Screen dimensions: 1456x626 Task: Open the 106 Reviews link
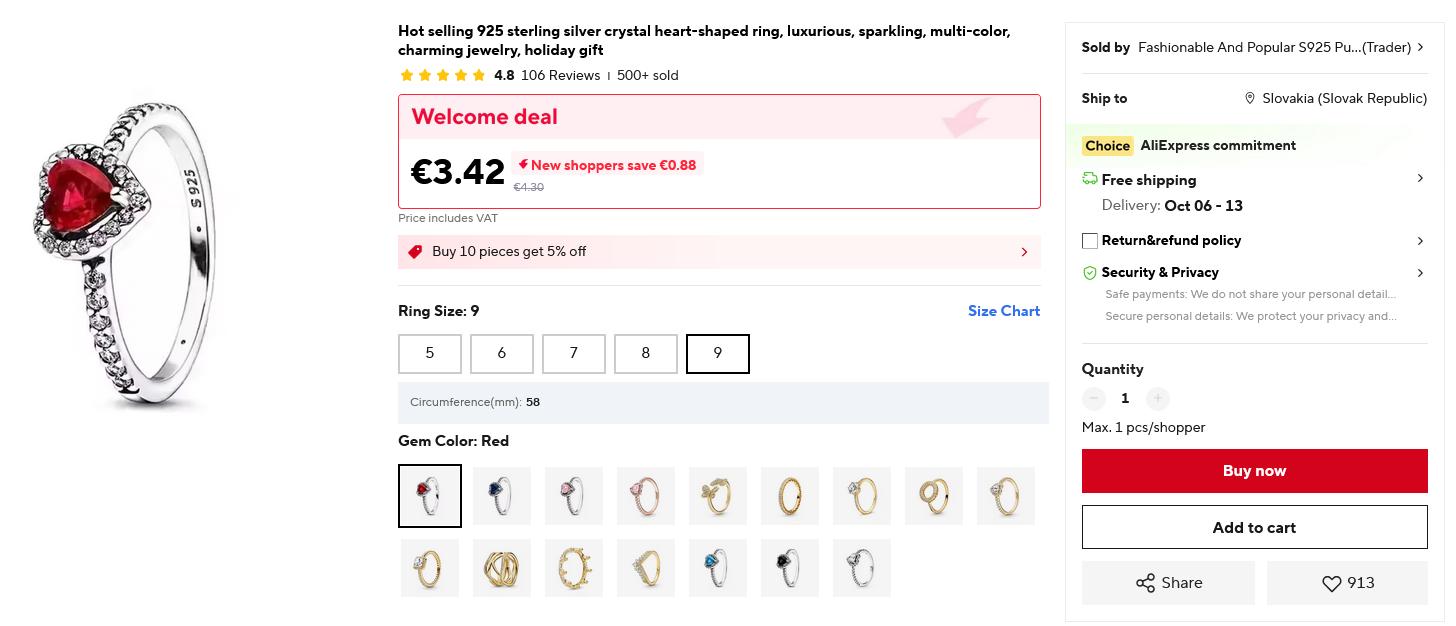560,75
